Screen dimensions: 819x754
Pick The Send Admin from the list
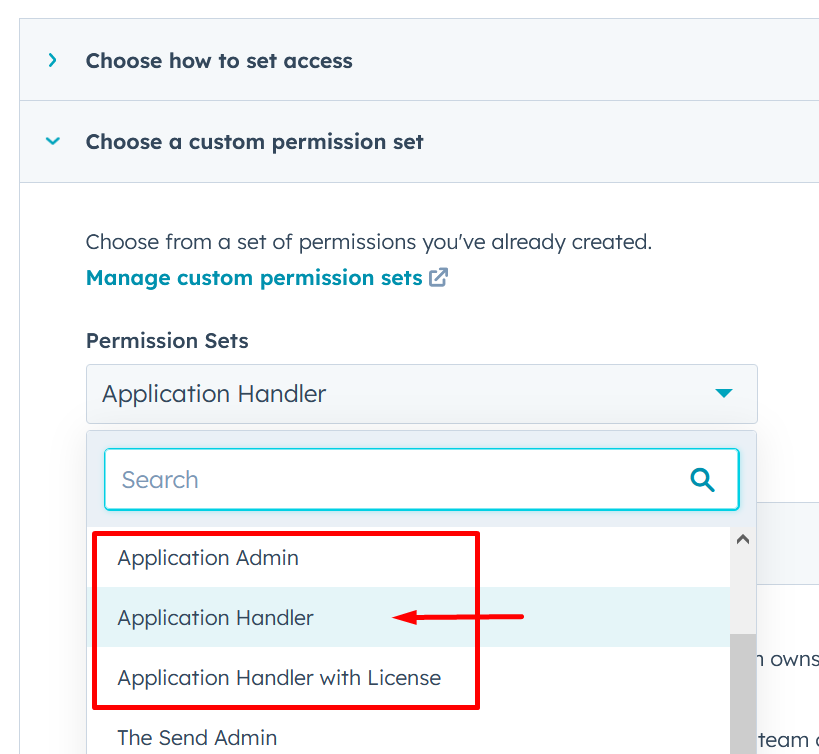click(197, 738)
